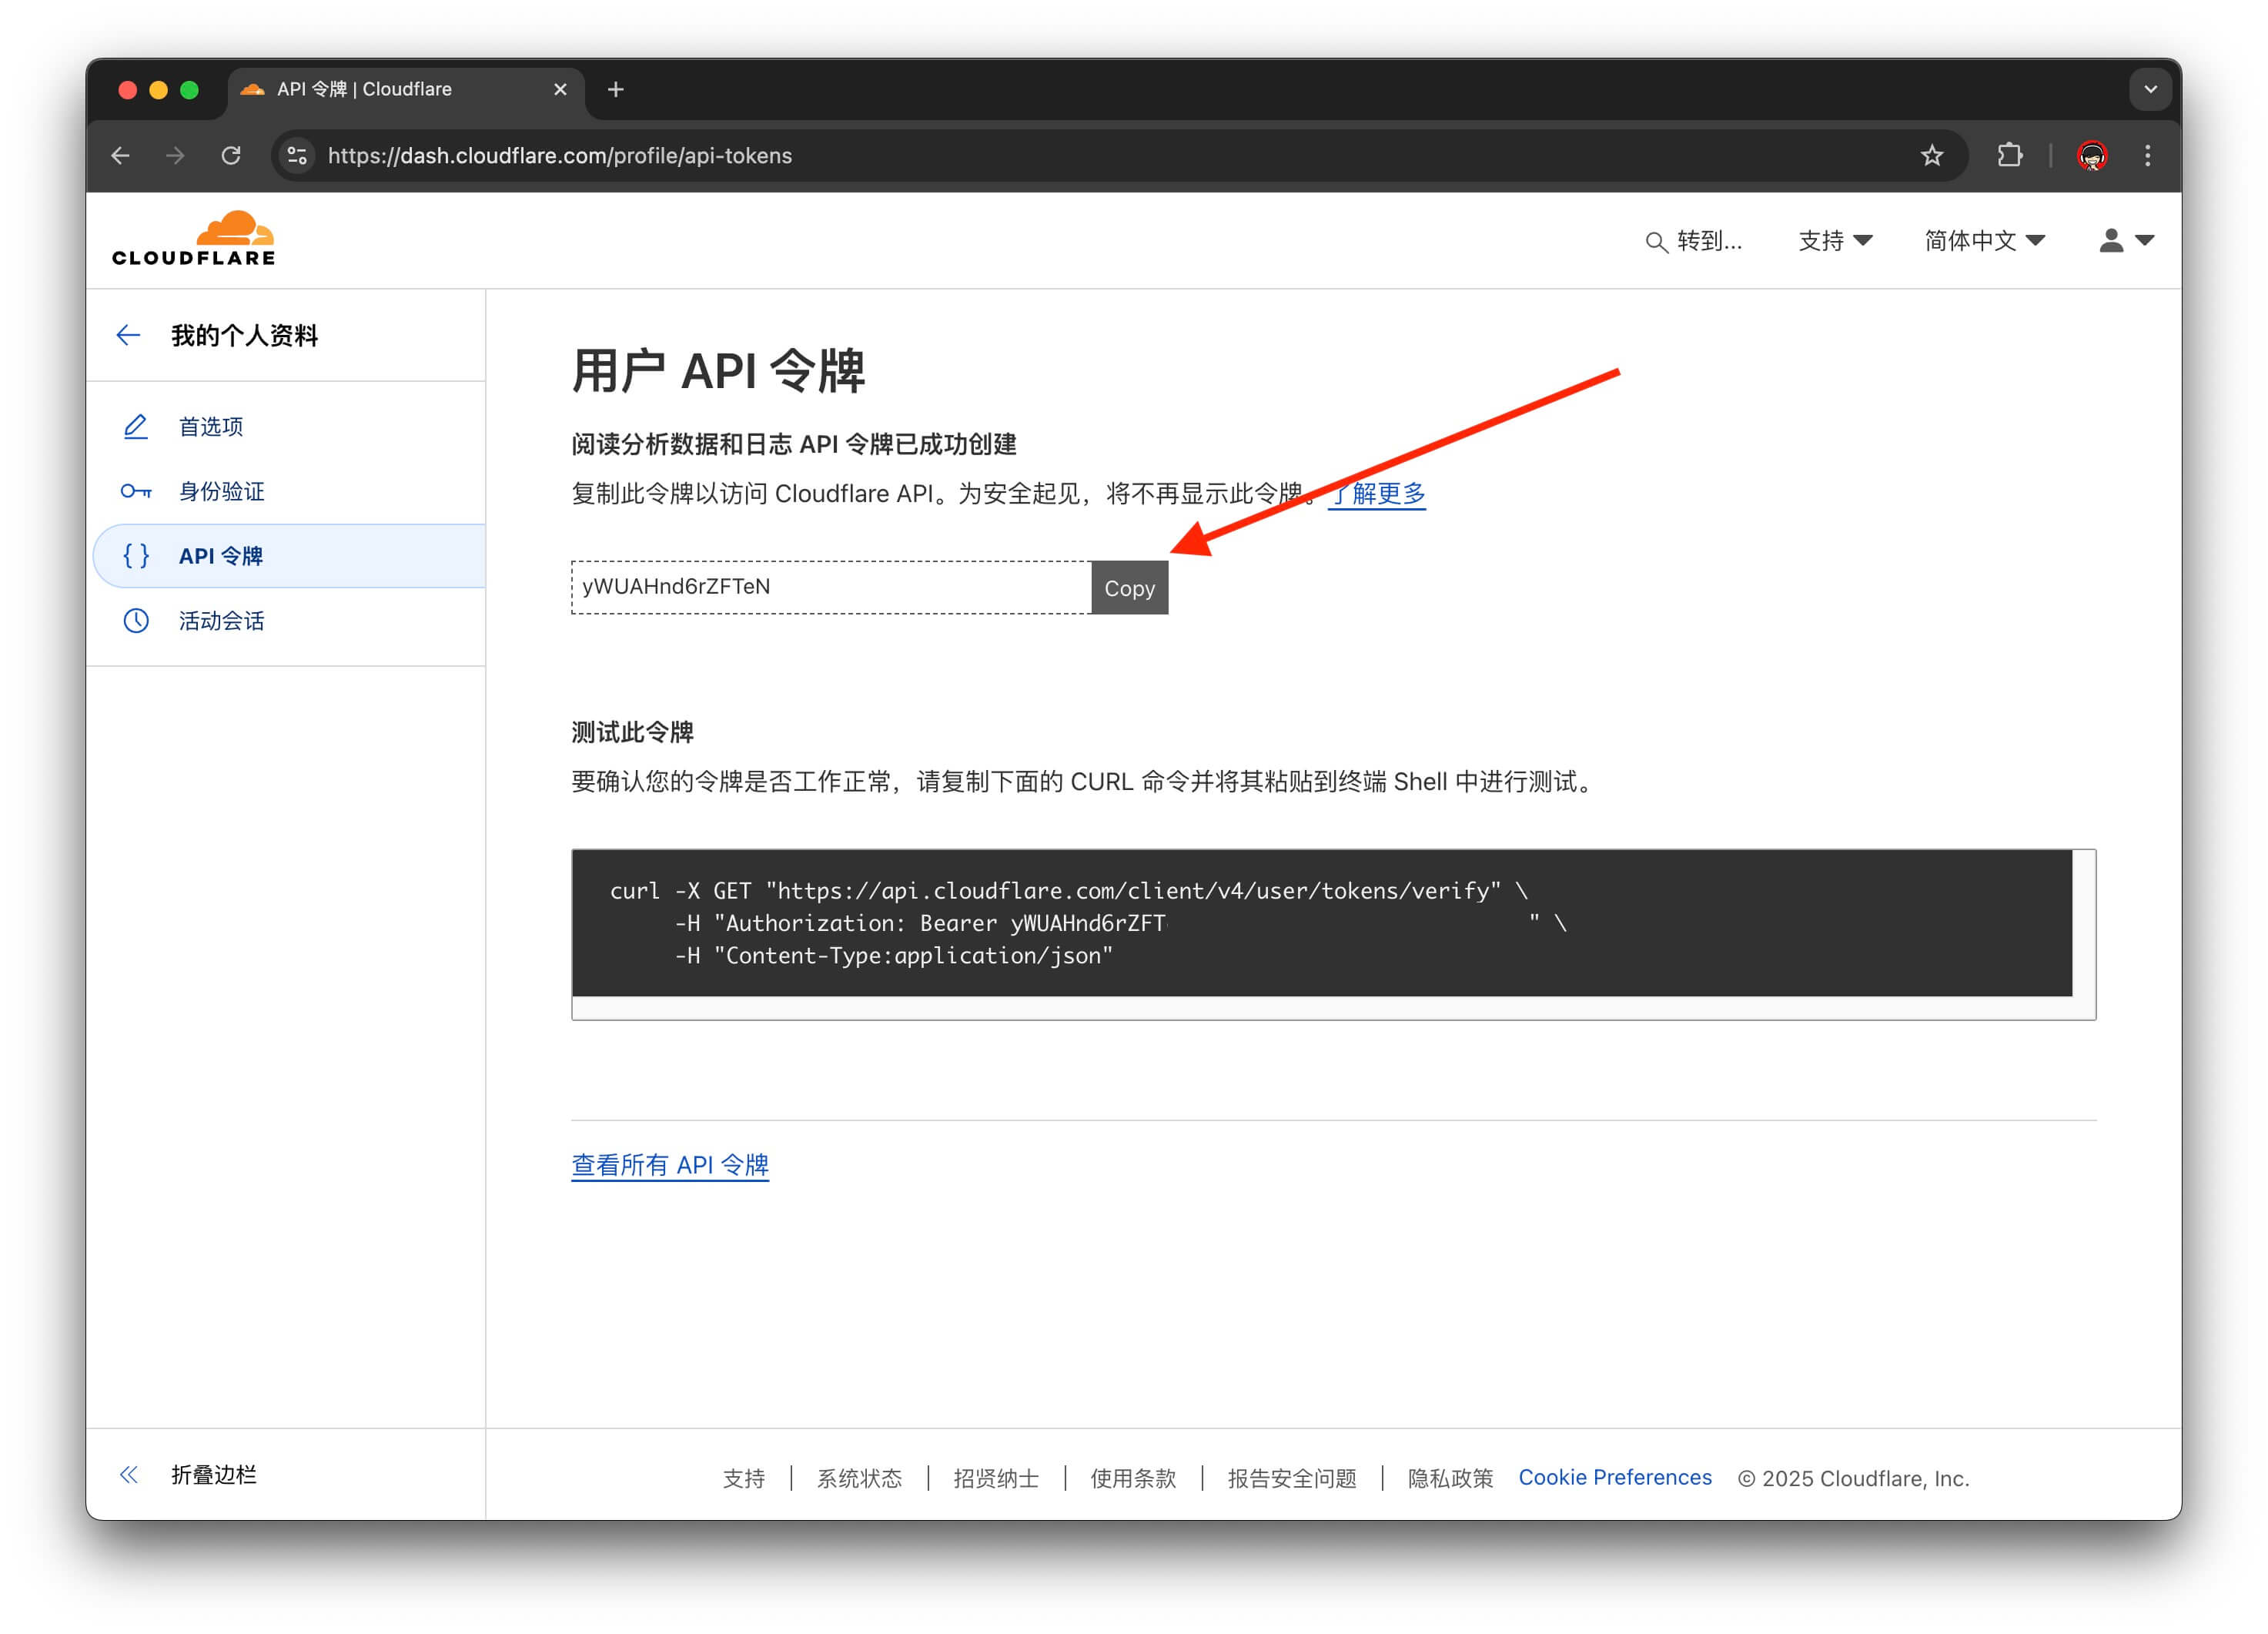Viewport: 2268px width, 1634px height.
Task: Open the Chrome three-dot menu
Action: coord(2147,156)
